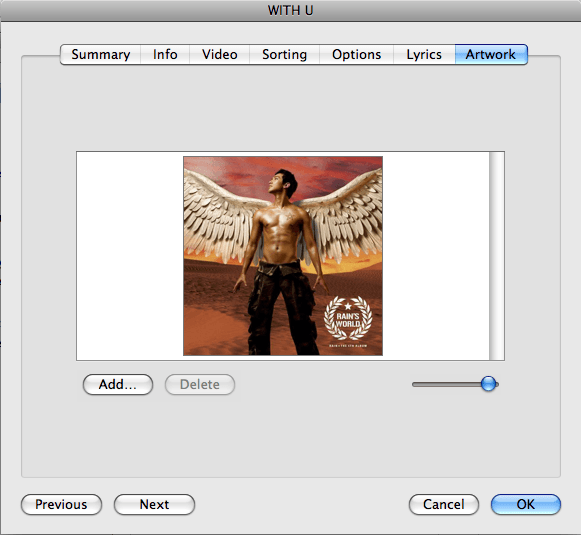
Task: Open the Options tab
Action: pos(356,54)
